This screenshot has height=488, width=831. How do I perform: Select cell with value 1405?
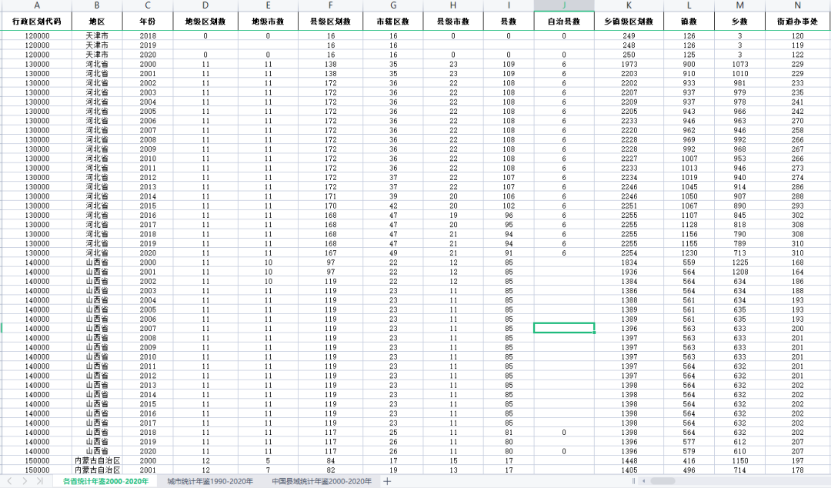tap(629, 470)
